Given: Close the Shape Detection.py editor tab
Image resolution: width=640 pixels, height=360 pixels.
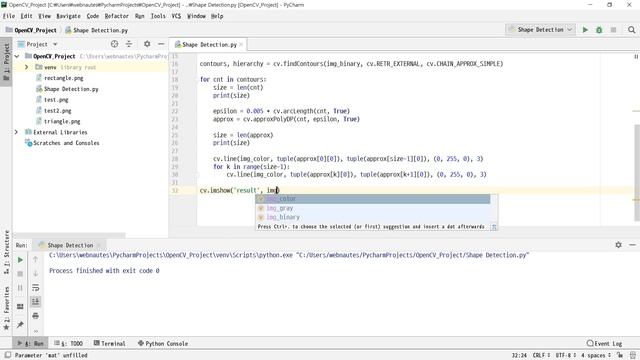Looking at the screenshot, I should (241, 44).
